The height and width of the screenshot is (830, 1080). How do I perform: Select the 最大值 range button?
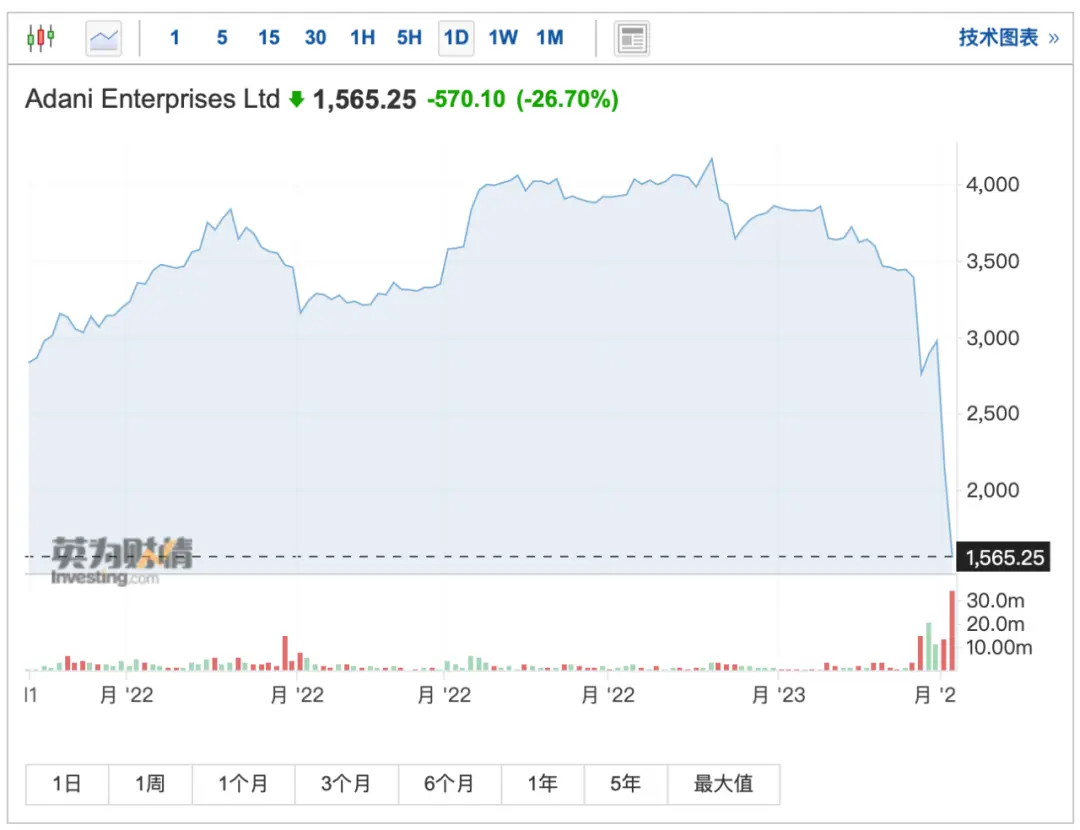coord(723,784)
